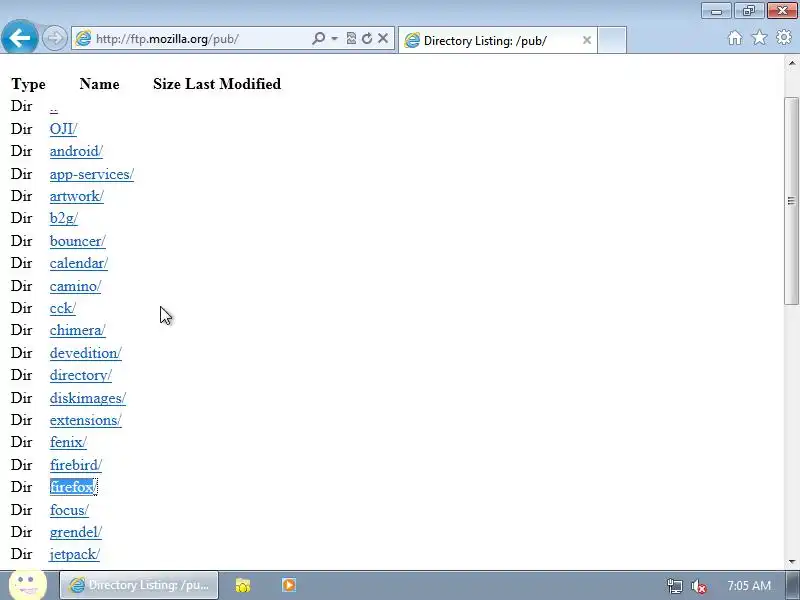Click the Forward navigation arrow
Image resolution: width=800 pixels, height=600 pixels.
pyautogui.click(x=54, y=38)
